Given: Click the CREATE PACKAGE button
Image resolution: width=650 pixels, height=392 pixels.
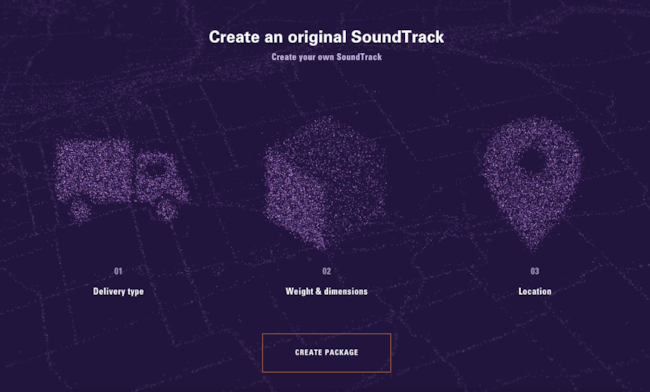Looking at the screenshot, I should pos(326,353).
